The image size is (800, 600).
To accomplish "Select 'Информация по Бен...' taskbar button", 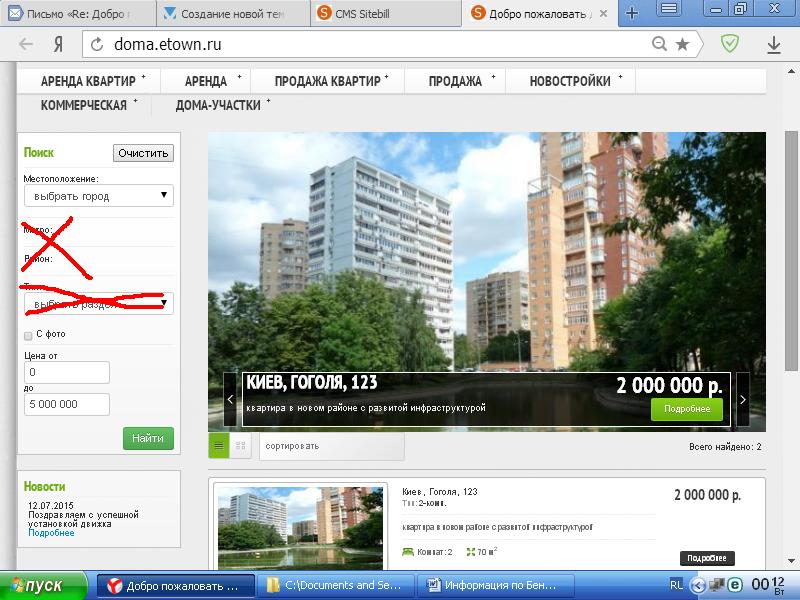I will click(x=496, y=586).
